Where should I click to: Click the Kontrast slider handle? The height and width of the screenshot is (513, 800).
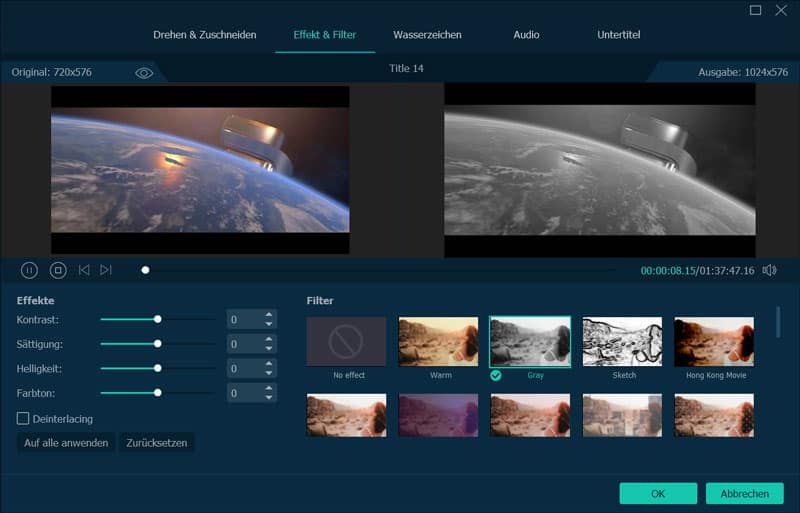[158, 319]
